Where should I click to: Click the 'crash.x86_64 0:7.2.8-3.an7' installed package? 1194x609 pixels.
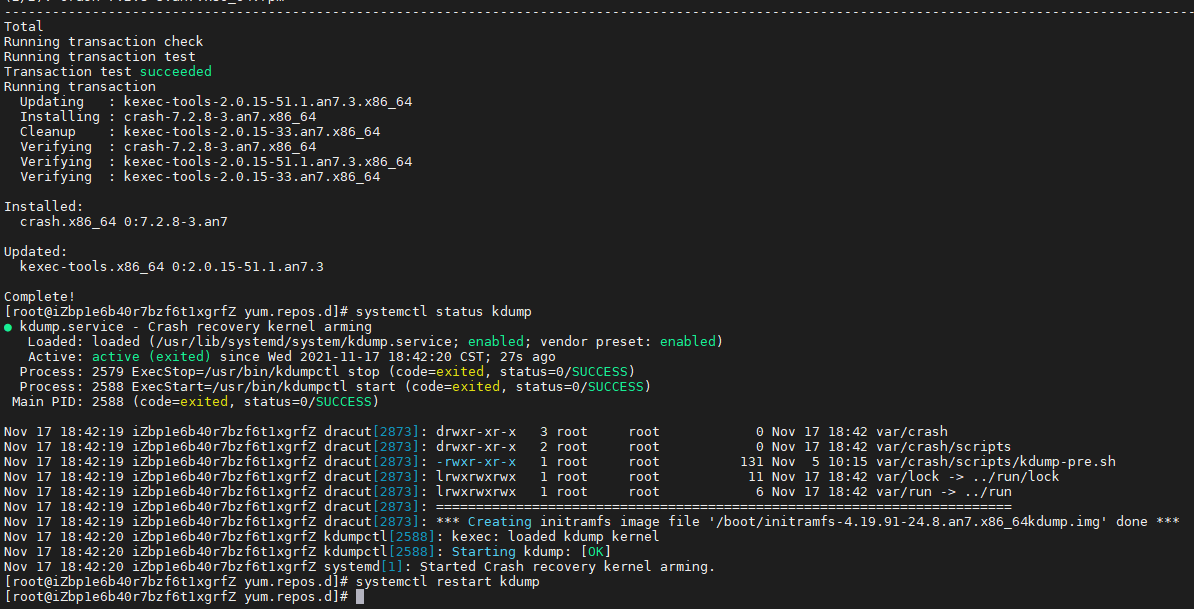(x=123, y=222)
